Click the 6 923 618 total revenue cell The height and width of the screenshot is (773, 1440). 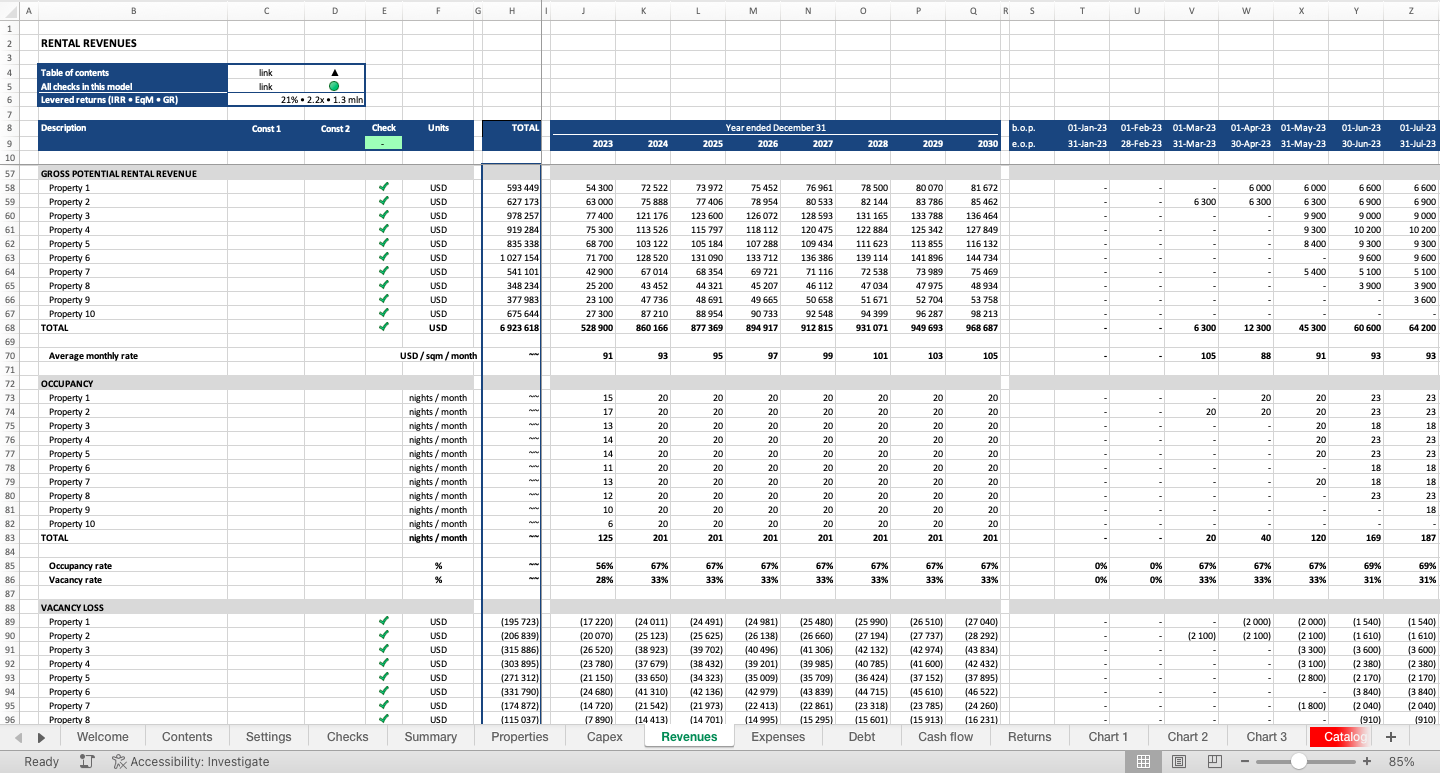coord(512,327)
